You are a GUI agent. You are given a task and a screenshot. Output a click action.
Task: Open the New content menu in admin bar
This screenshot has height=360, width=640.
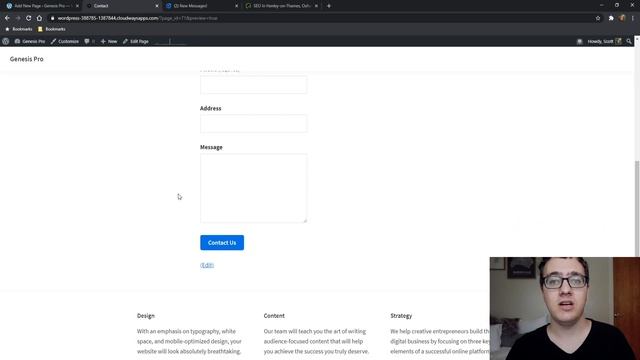point(109,41)
